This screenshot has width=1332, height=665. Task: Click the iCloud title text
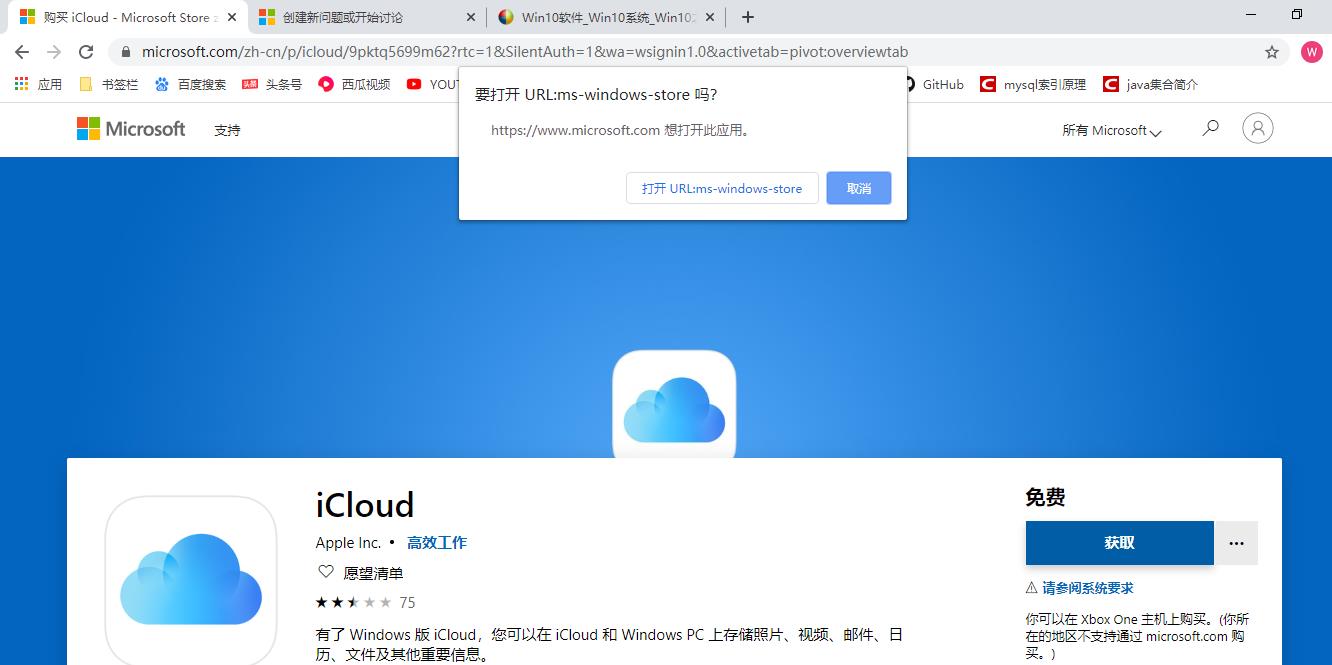(365, 505)
